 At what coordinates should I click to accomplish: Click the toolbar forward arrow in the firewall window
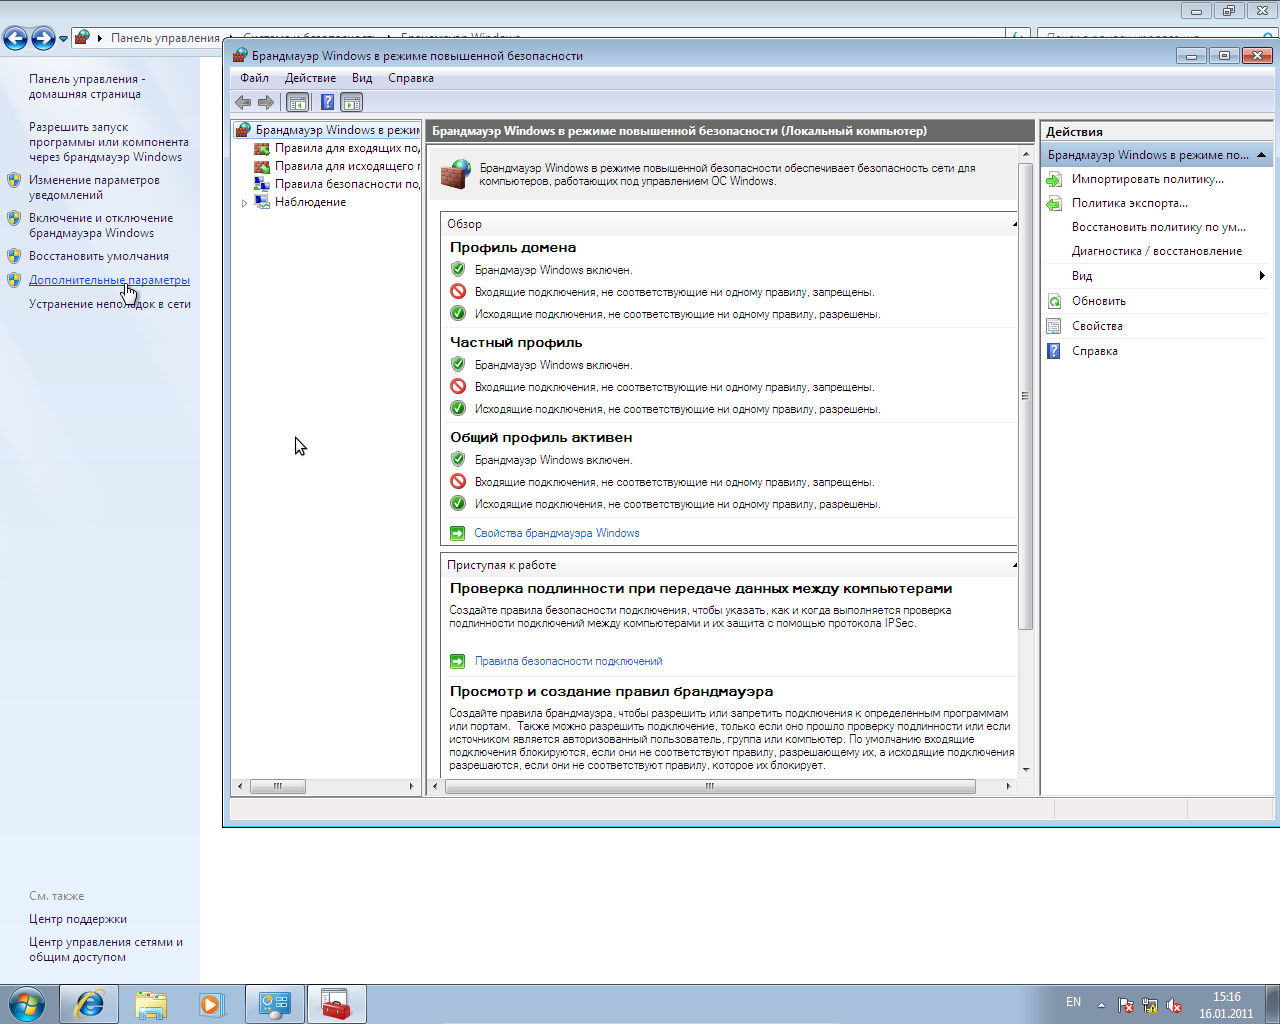pyautogui.click(x=266, y=102)
